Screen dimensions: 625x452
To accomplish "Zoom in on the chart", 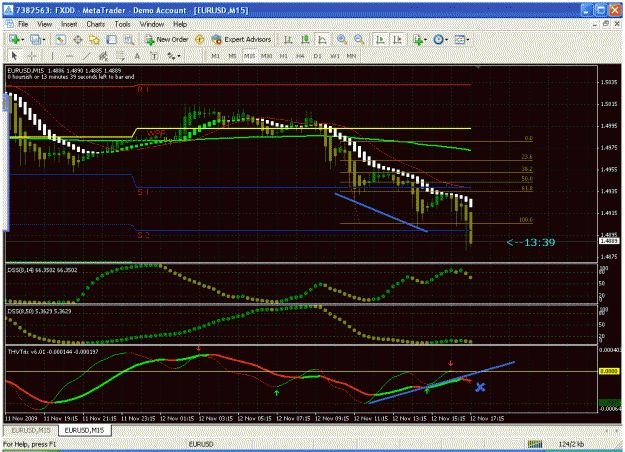I will [x=342, y=39].
